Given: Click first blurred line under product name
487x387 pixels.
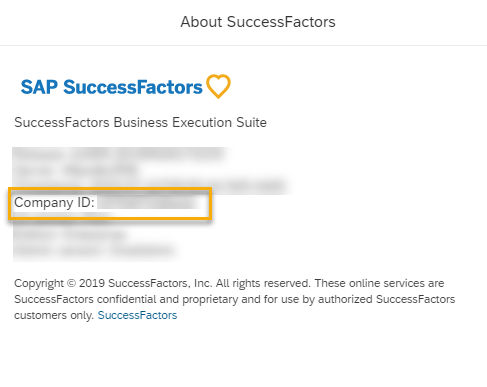Looking at the screenshot, I should click(120, 154).
